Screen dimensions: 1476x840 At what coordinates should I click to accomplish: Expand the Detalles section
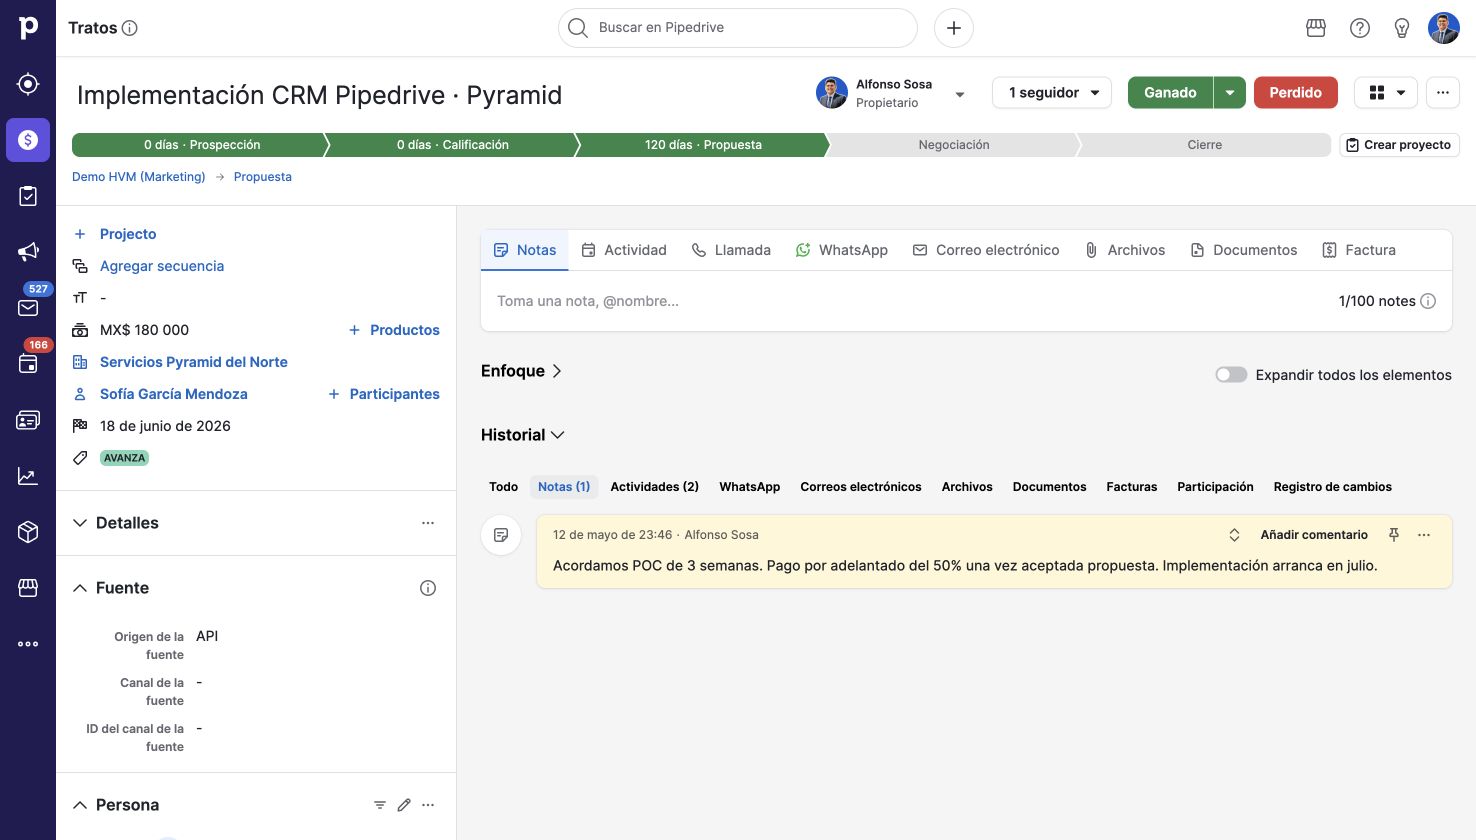point(80,523)
